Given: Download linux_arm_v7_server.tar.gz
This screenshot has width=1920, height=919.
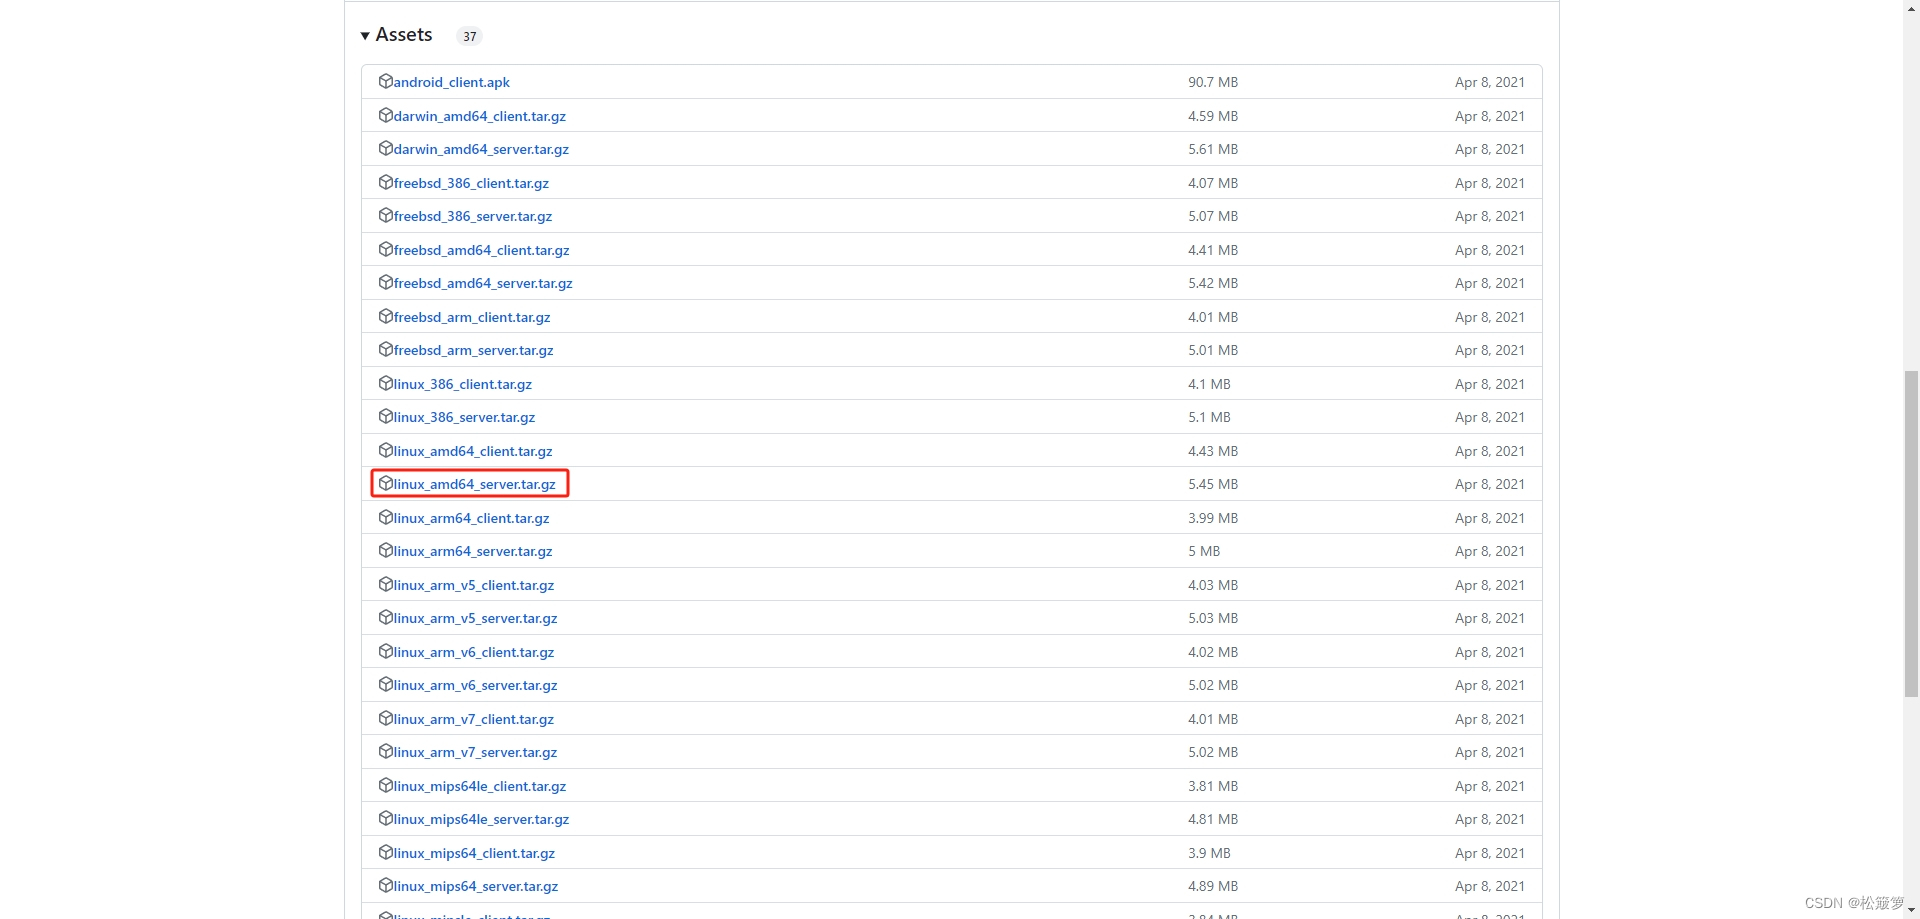Looking at the screenshot, I should coord(476,752).
